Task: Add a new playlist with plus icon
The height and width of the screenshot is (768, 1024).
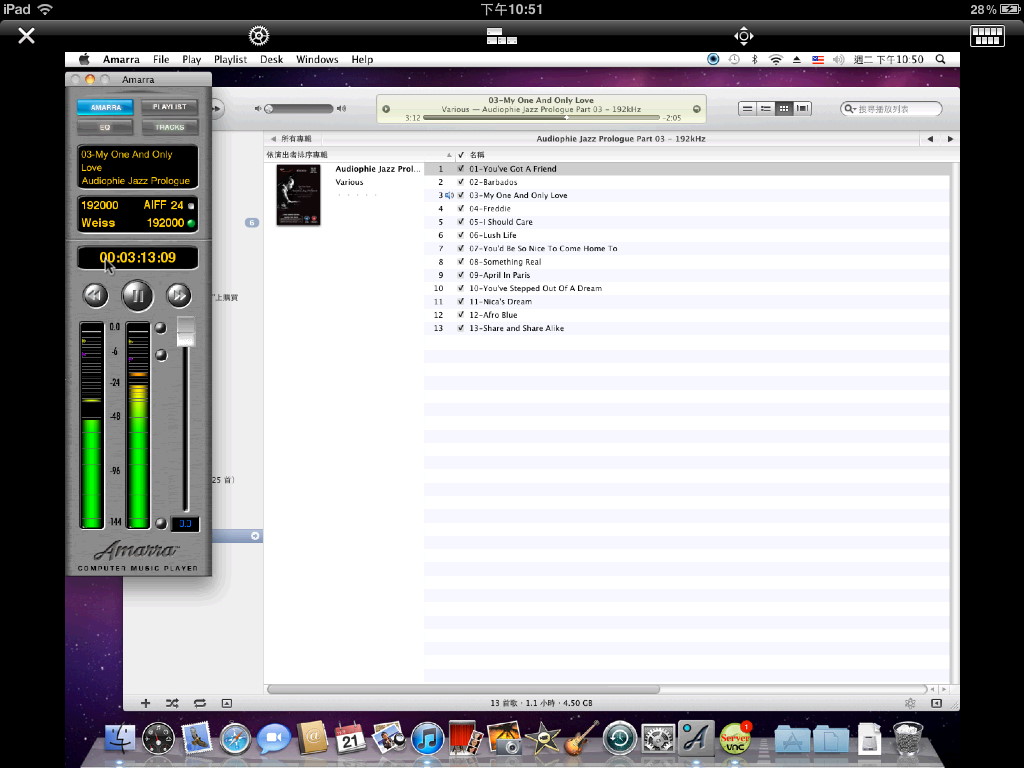Action: [145, 703]
